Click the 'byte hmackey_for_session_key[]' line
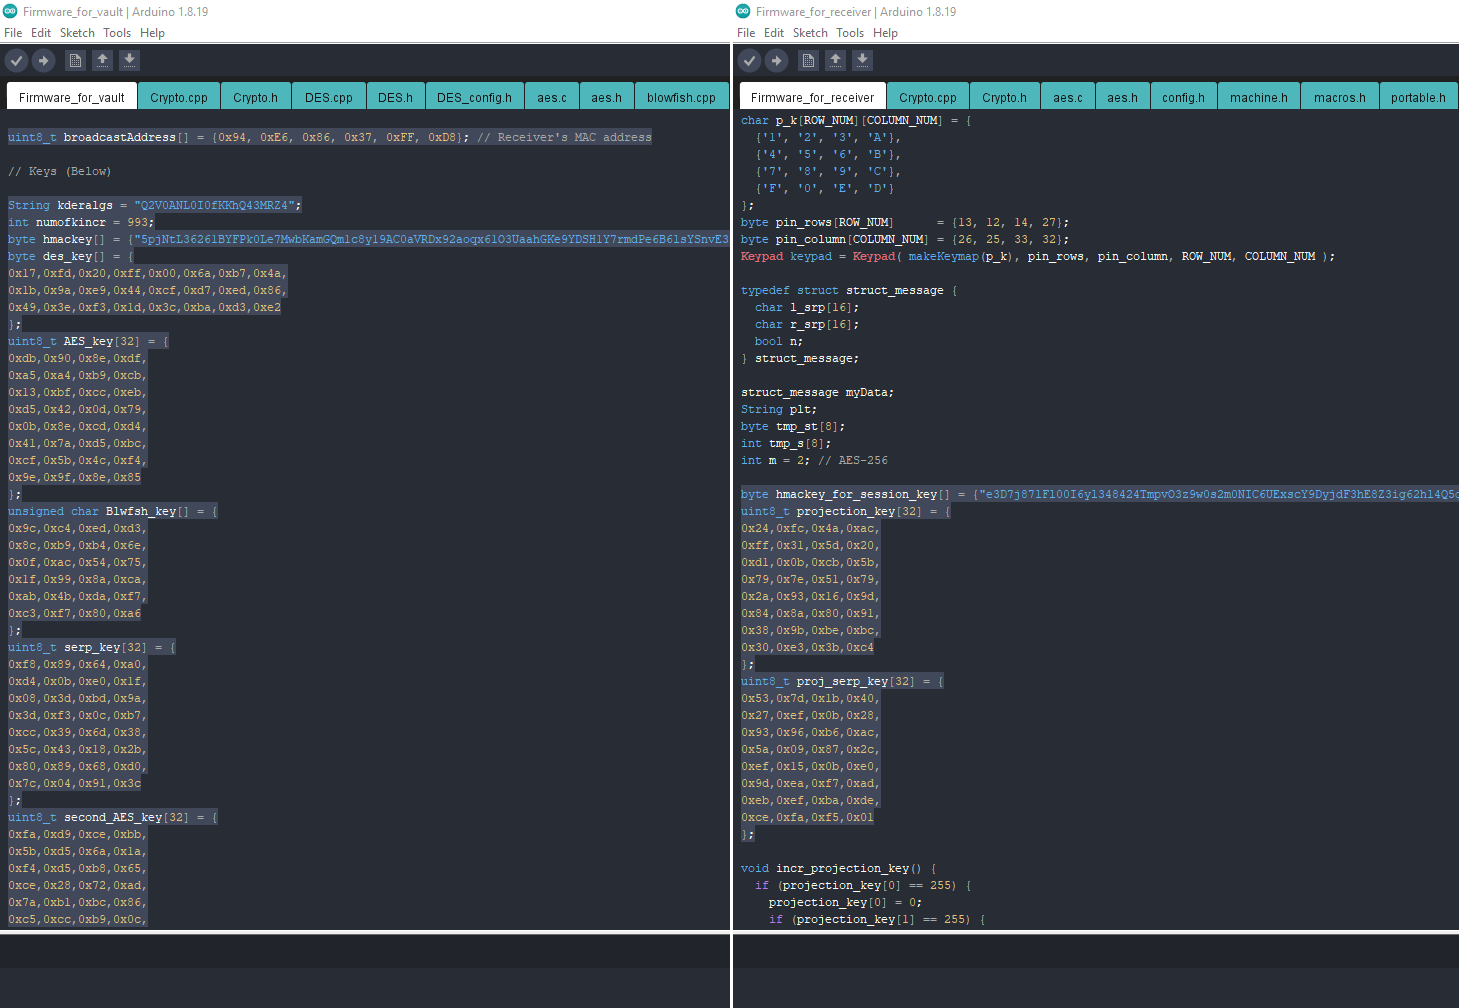 click(1099, 494)
